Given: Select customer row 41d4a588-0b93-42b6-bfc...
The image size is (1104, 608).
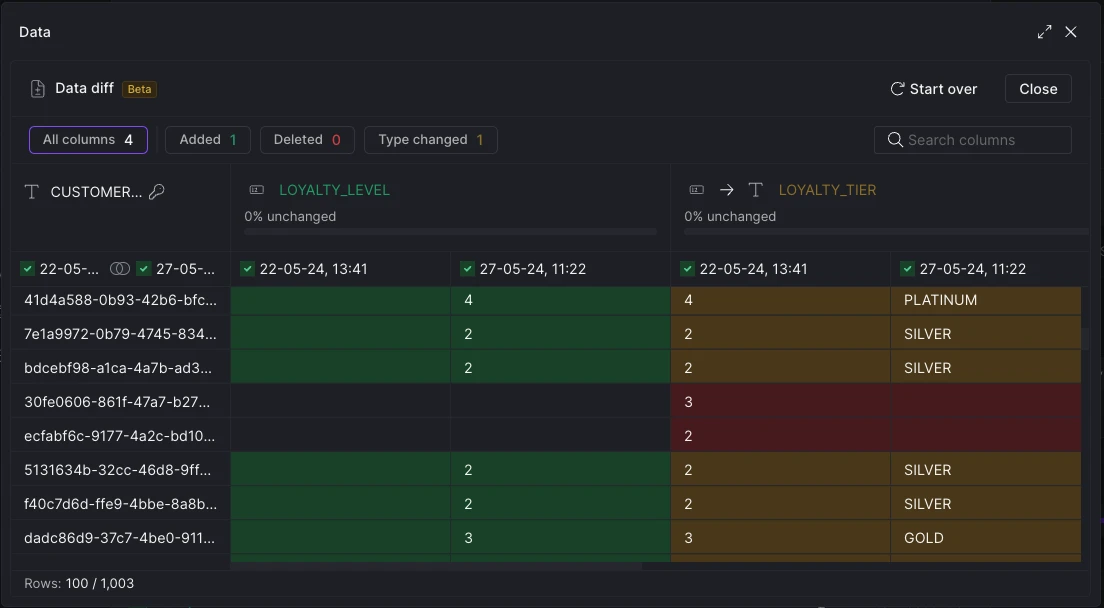Looking at the screenshot, I should coord(120,300).
